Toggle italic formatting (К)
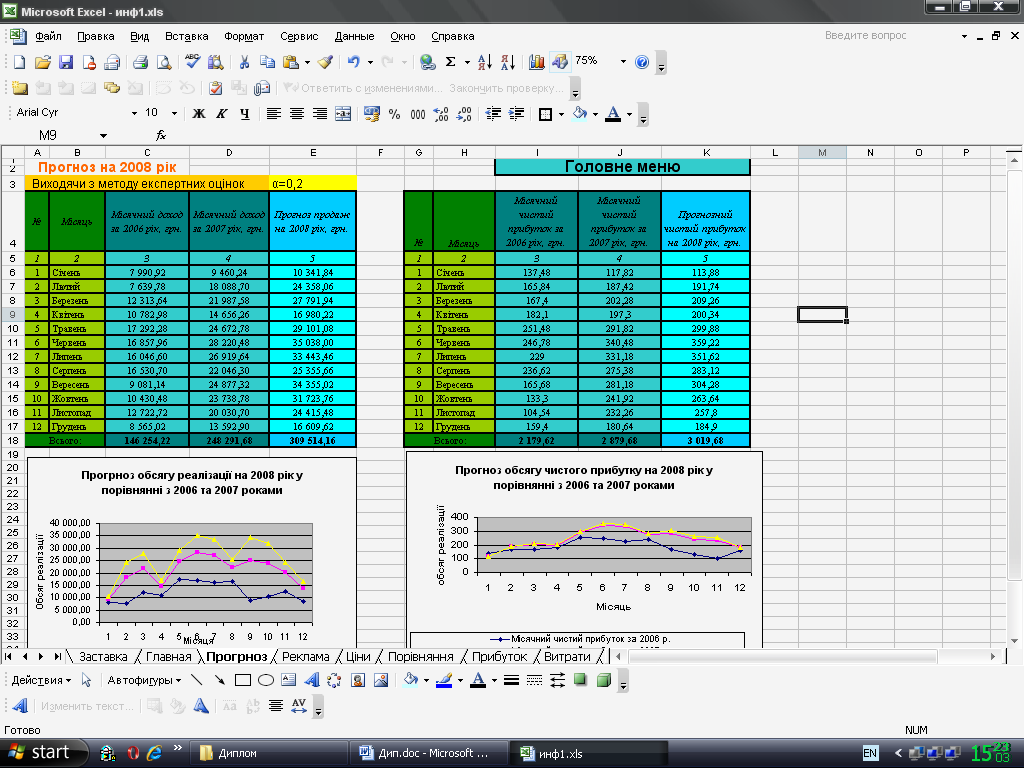The height and width of the screenshot is (768, 1024). [221, 114]
